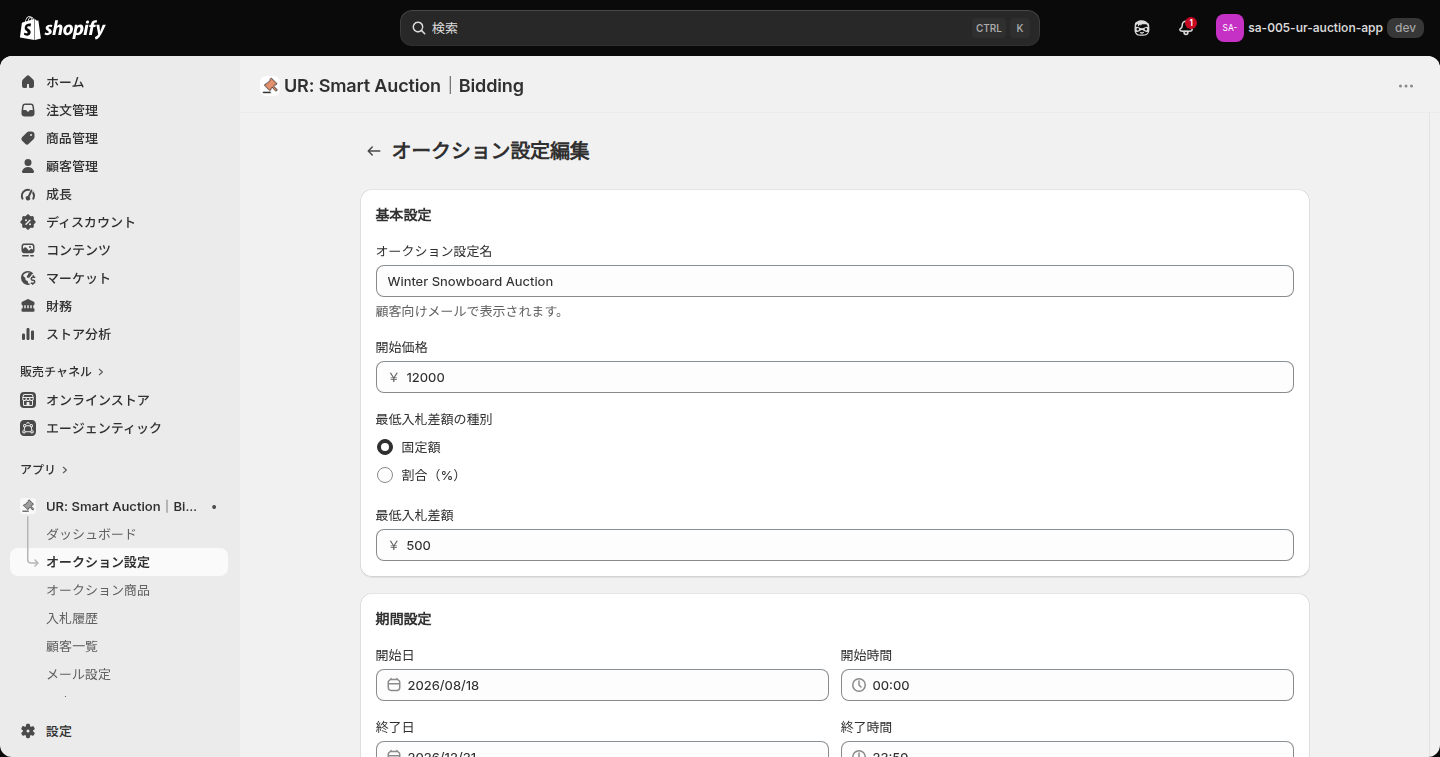Open the 商品管理 menu item
1440x757 pixels.
[119, 138]
